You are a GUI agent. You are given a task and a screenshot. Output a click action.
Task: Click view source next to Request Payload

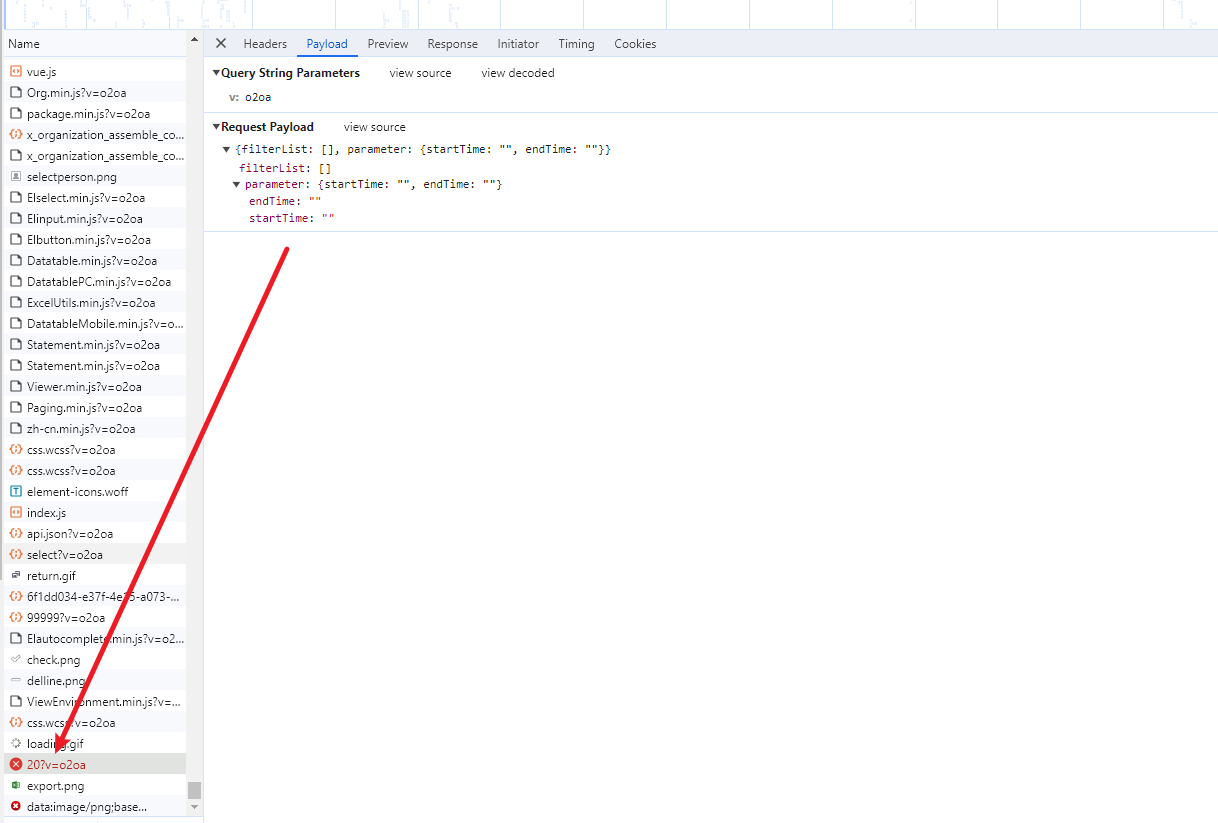(374, 127)
